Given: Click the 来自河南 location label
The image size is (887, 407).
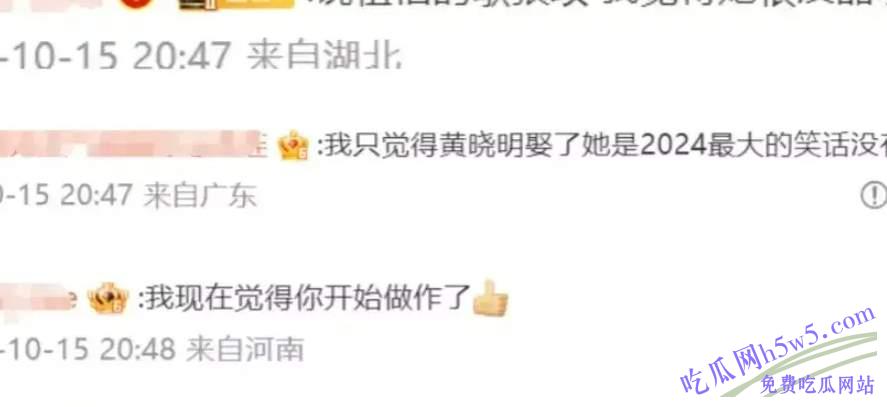Looking at the screenshot, I should point(245,349).
